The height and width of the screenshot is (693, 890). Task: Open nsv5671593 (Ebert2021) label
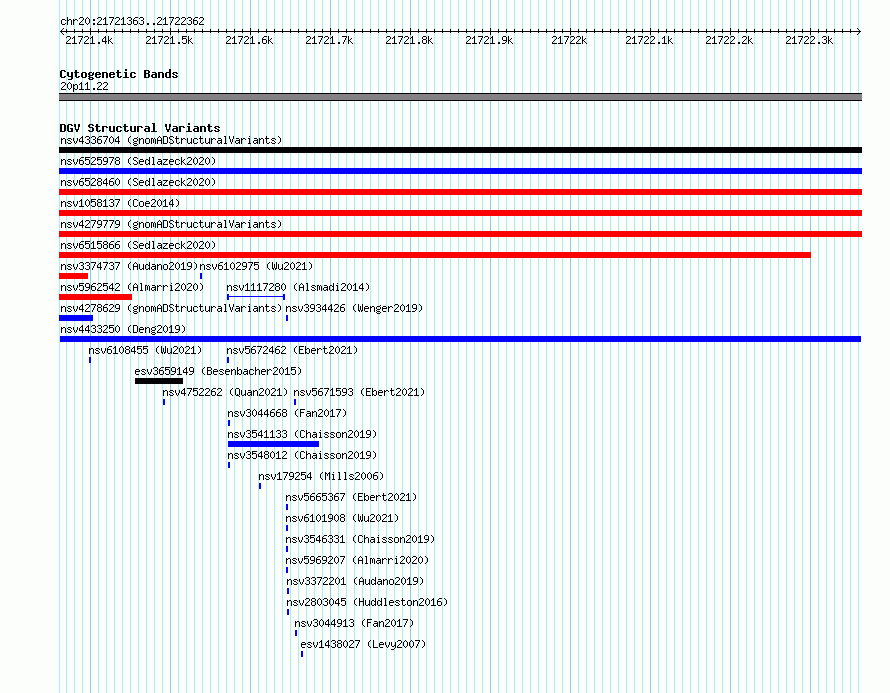coord(359,392)
